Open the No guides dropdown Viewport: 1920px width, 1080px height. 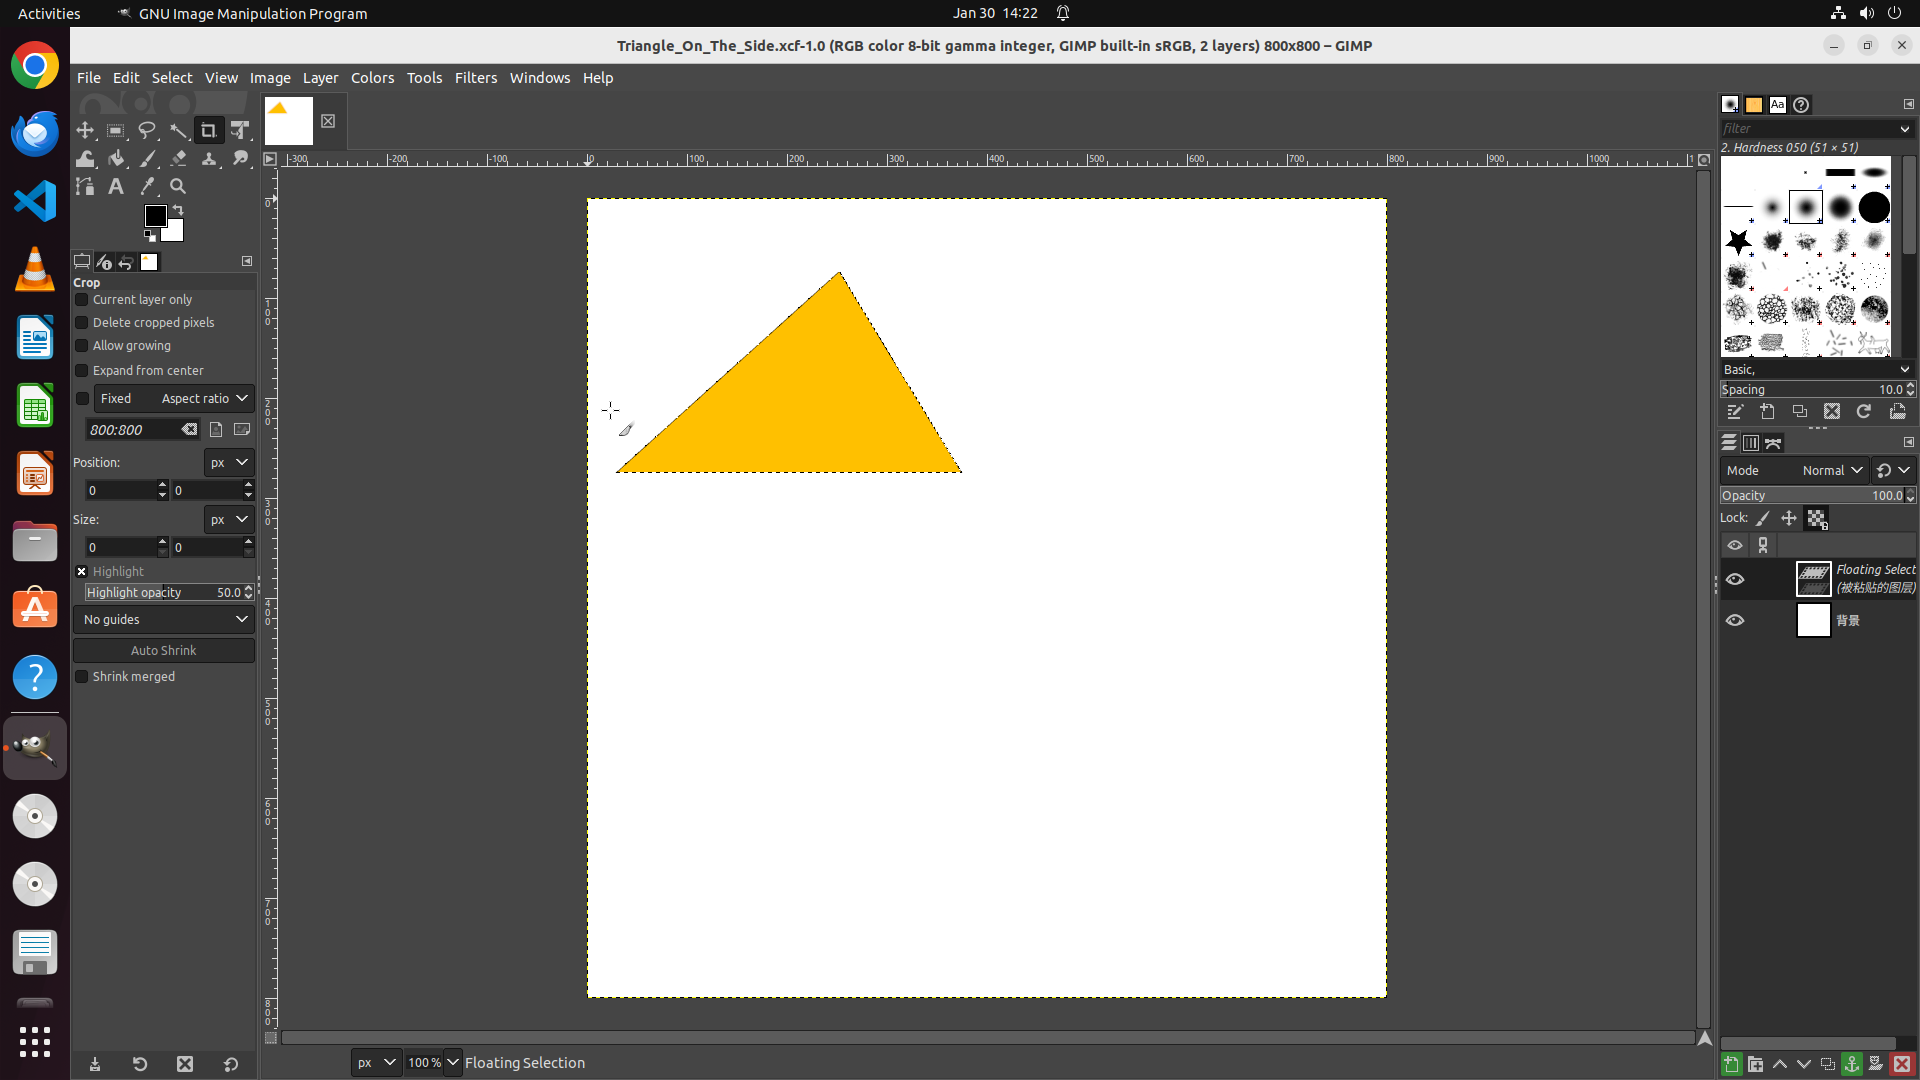click(164, 620)
